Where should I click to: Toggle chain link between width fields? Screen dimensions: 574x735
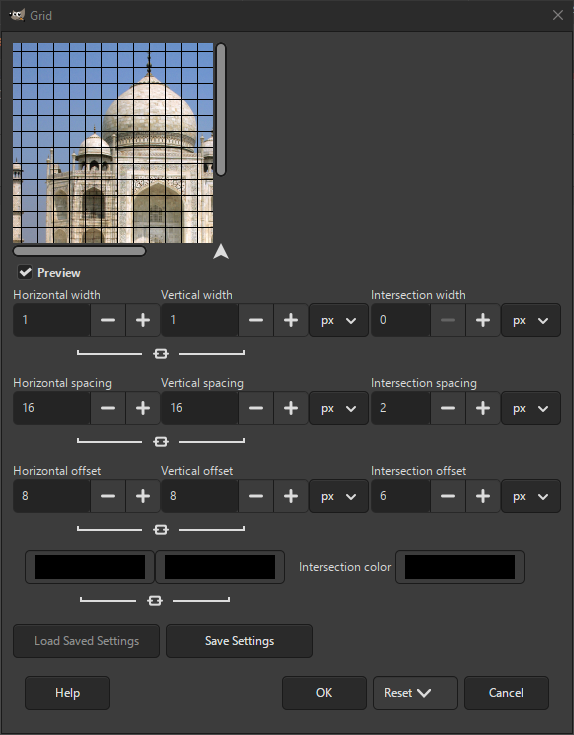161,353
